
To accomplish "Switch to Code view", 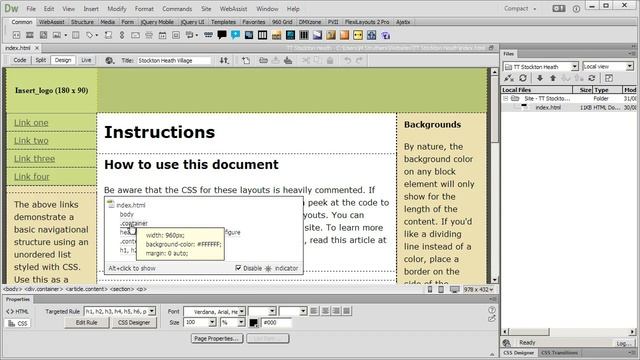I will (19, 60).
